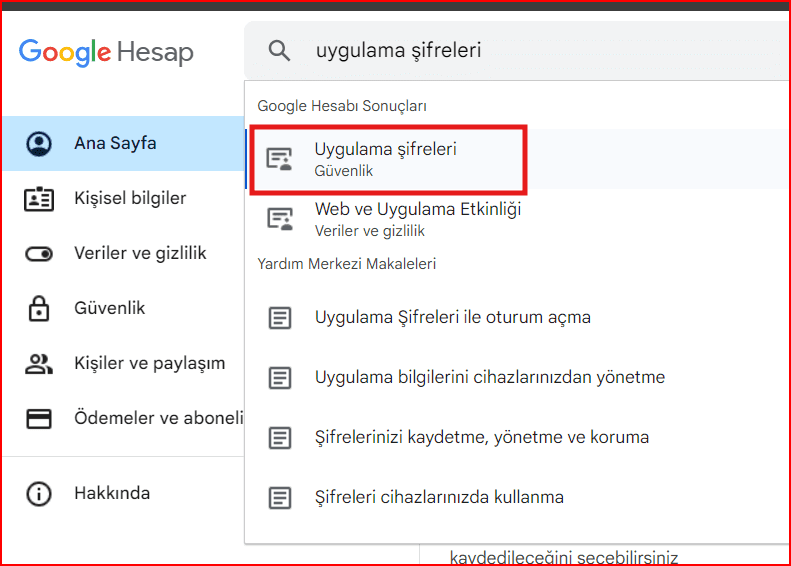Click the Kişiler ve paylaşım people icon

point(39,364)
